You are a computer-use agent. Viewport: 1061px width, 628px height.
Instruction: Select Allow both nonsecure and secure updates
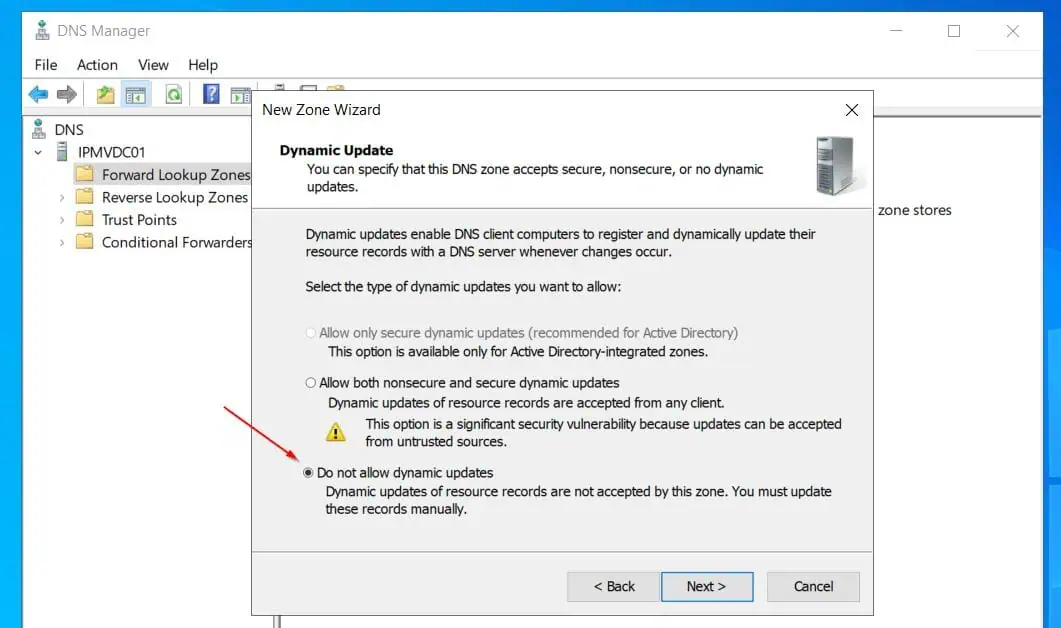tap(311, 383)
